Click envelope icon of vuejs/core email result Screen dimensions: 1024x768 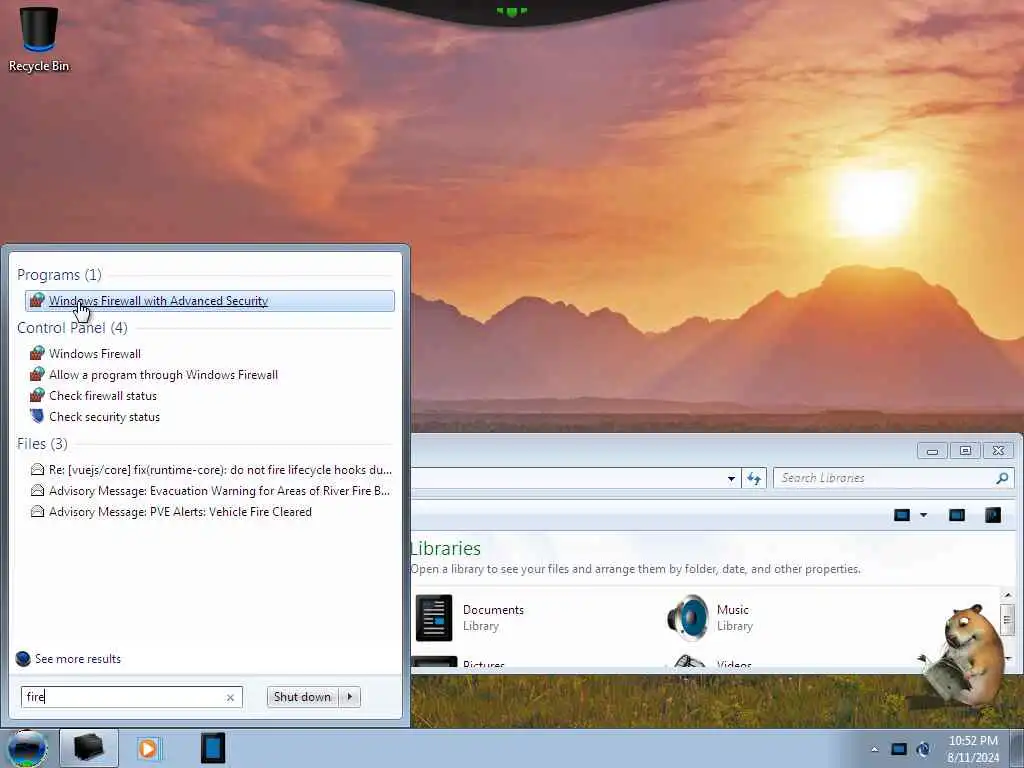click(x=37, y=470)
